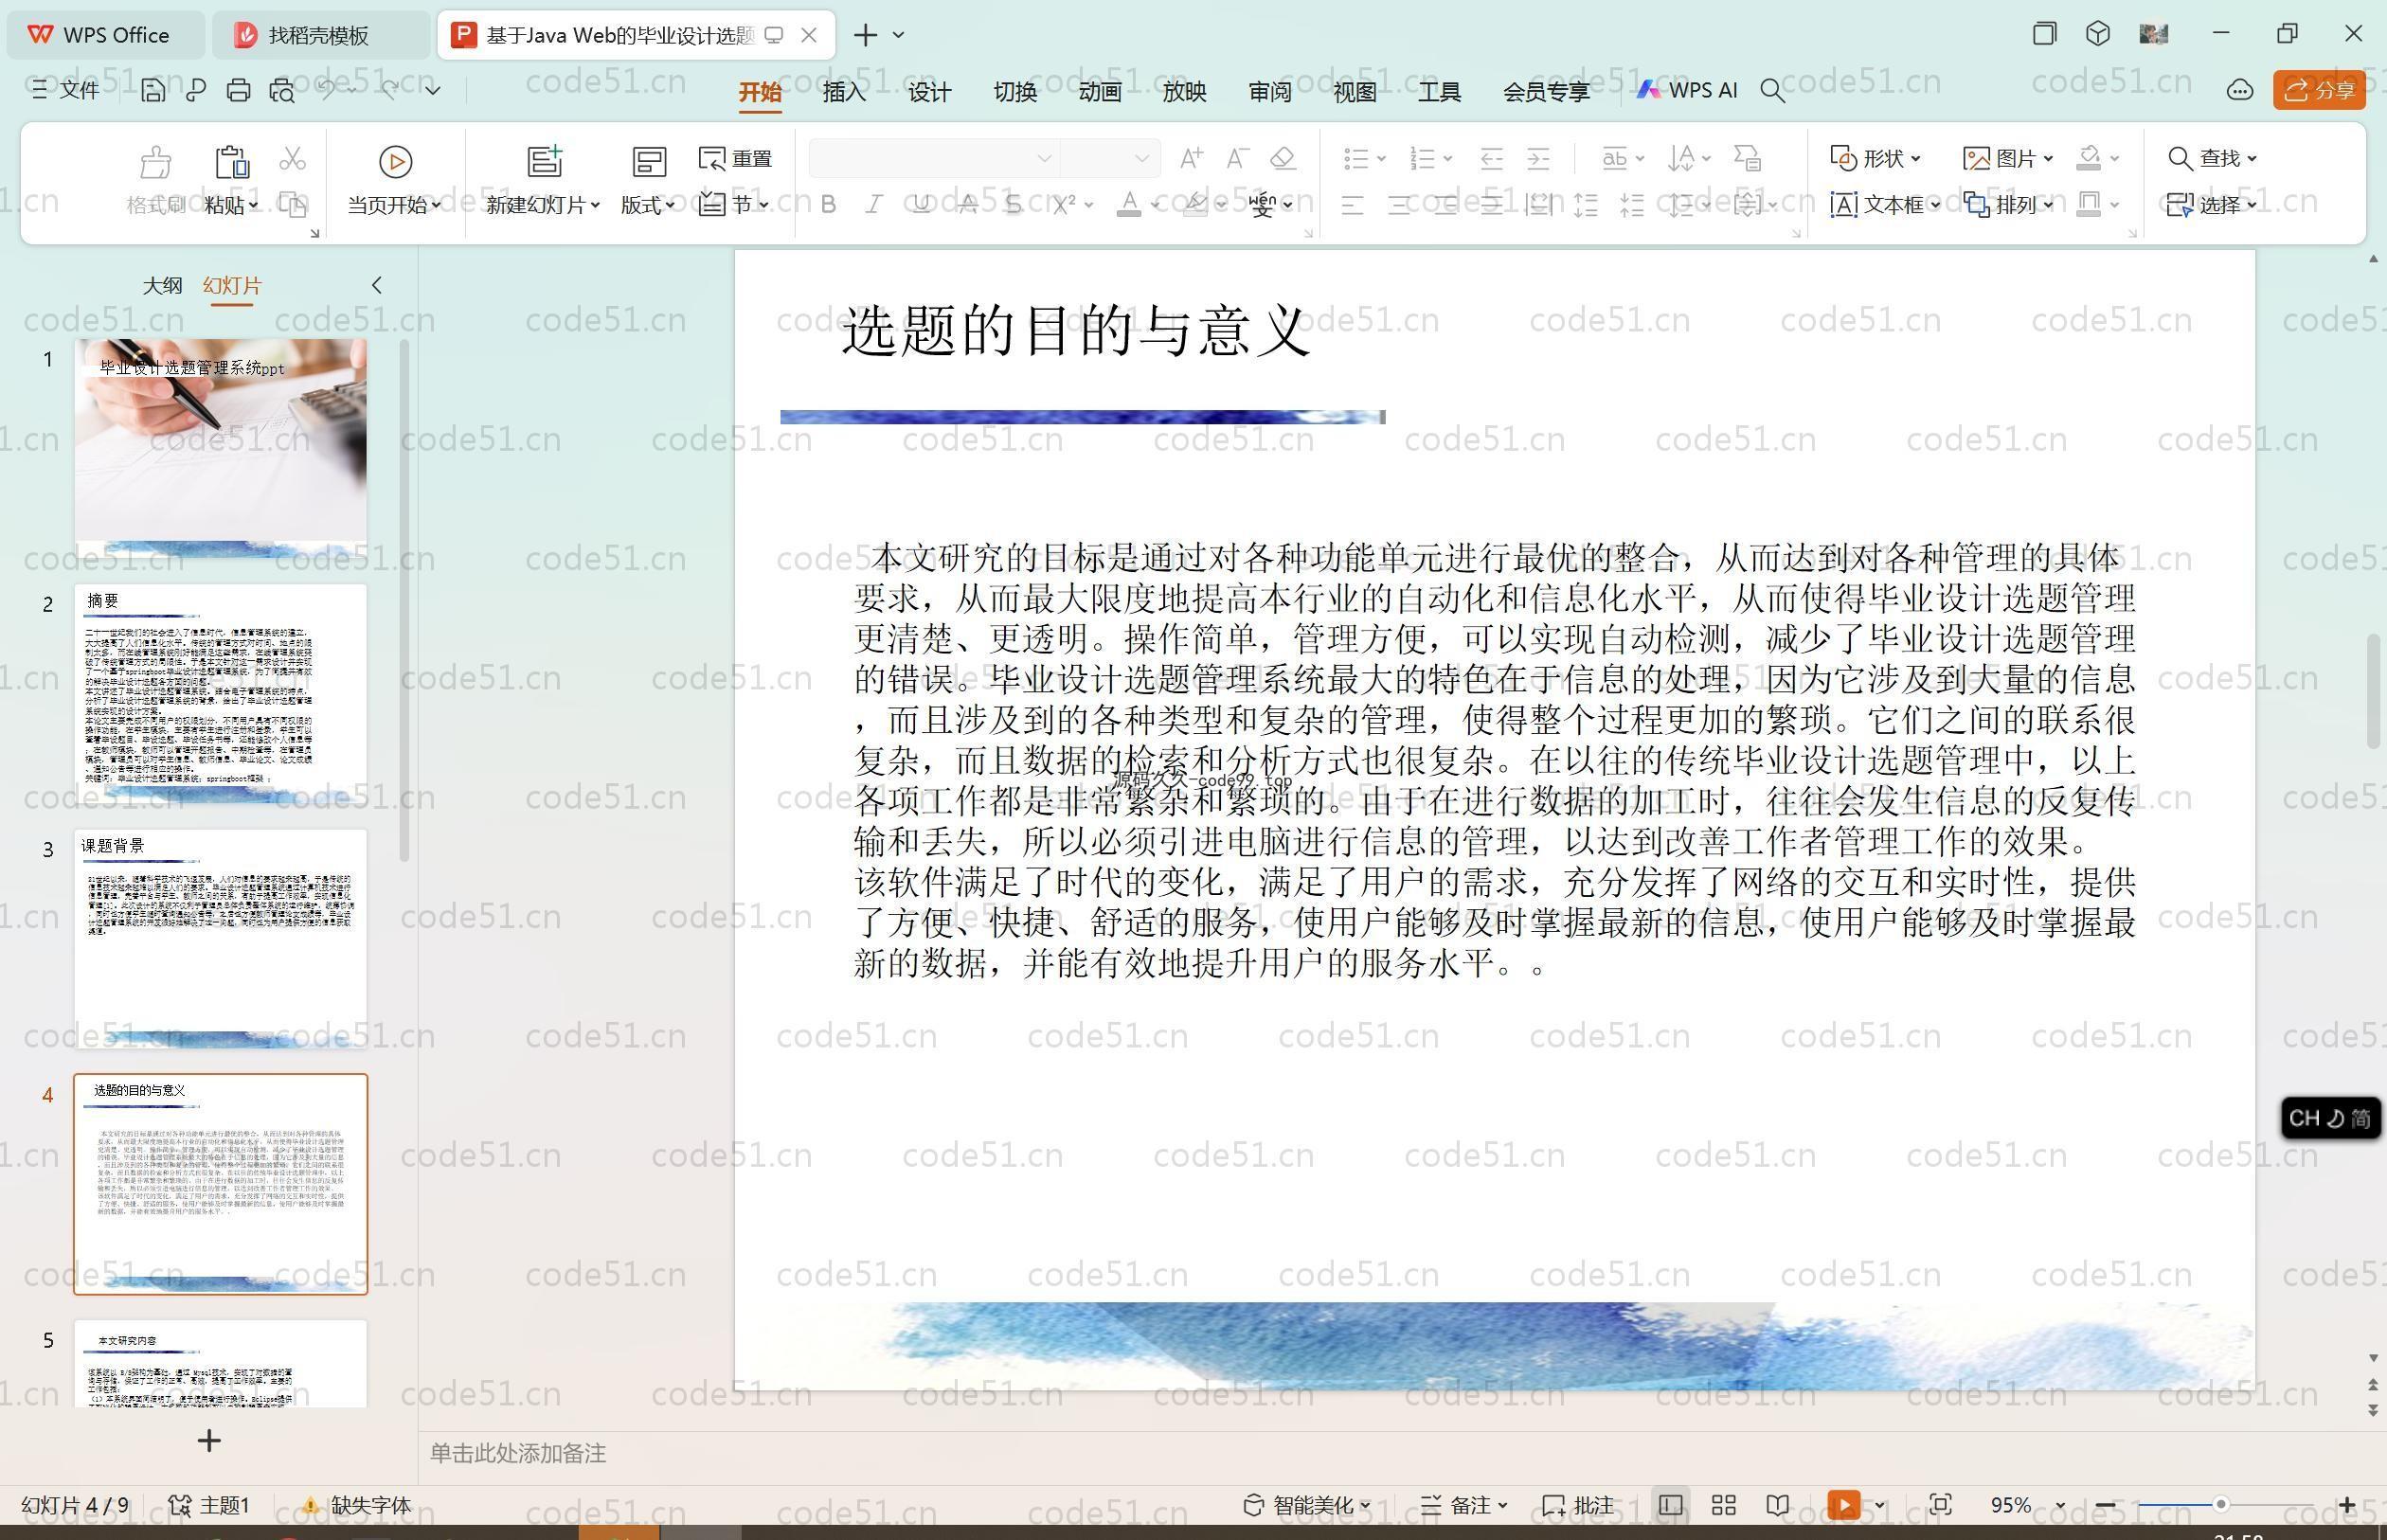Click the add slide plus below thumbnails
The width and height of the screenshot is (2387, 1540).
point(209,1441)
